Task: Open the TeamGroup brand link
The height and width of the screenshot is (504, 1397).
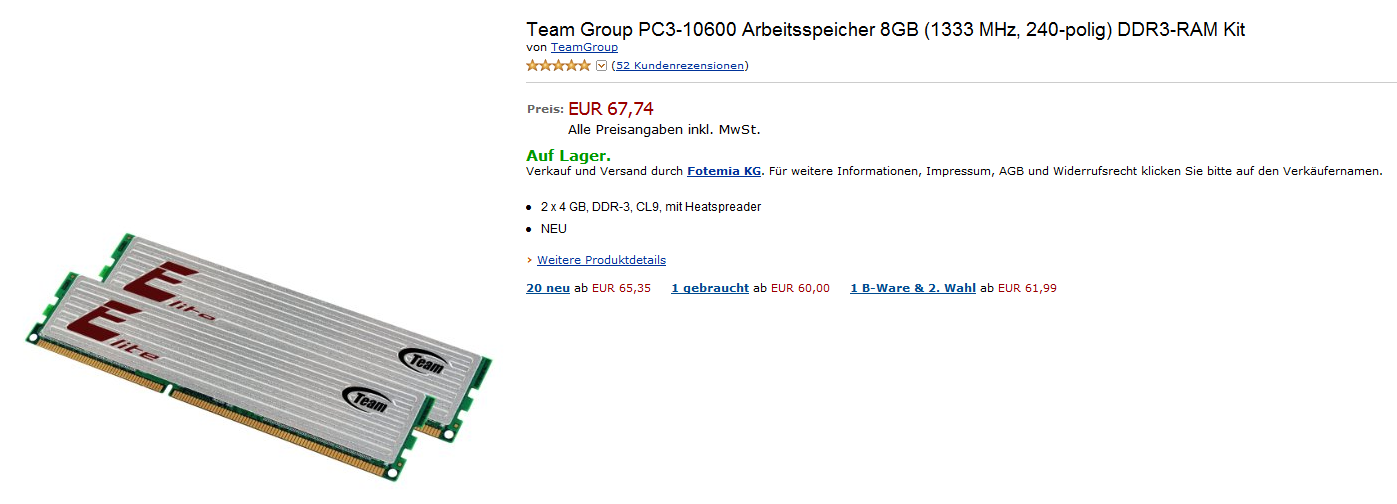Action: [584, 47]
